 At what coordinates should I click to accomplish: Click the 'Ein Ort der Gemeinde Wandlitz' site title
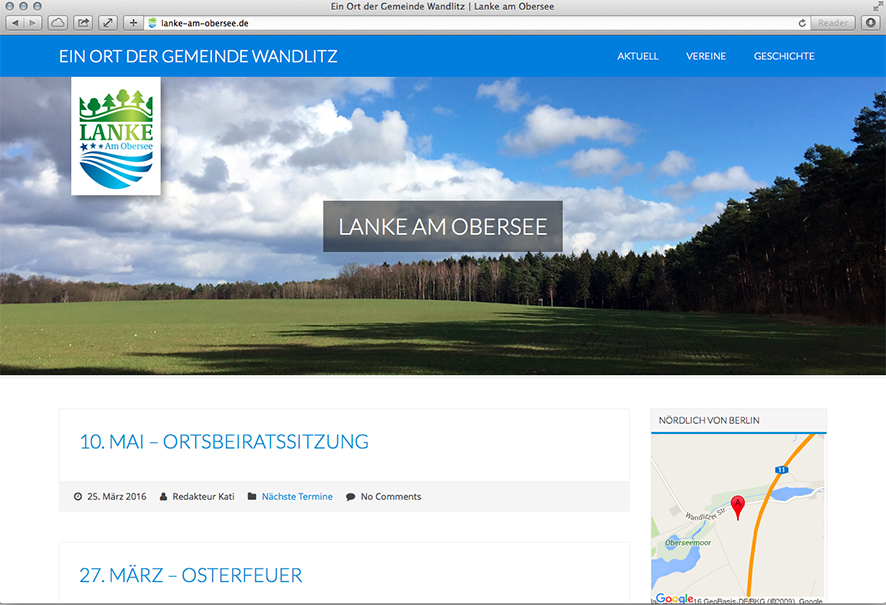point(198,56)
